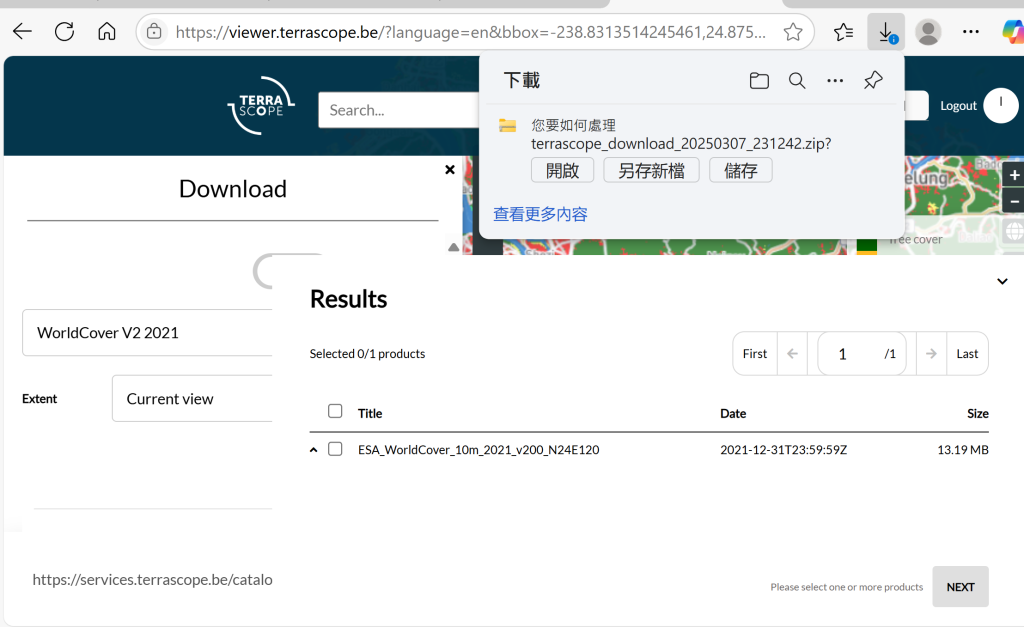Expand the ESA_WorldCover product row details
Image resolution: width=1024 pixels, height=627 pixels.
click(x=313, y=450)
